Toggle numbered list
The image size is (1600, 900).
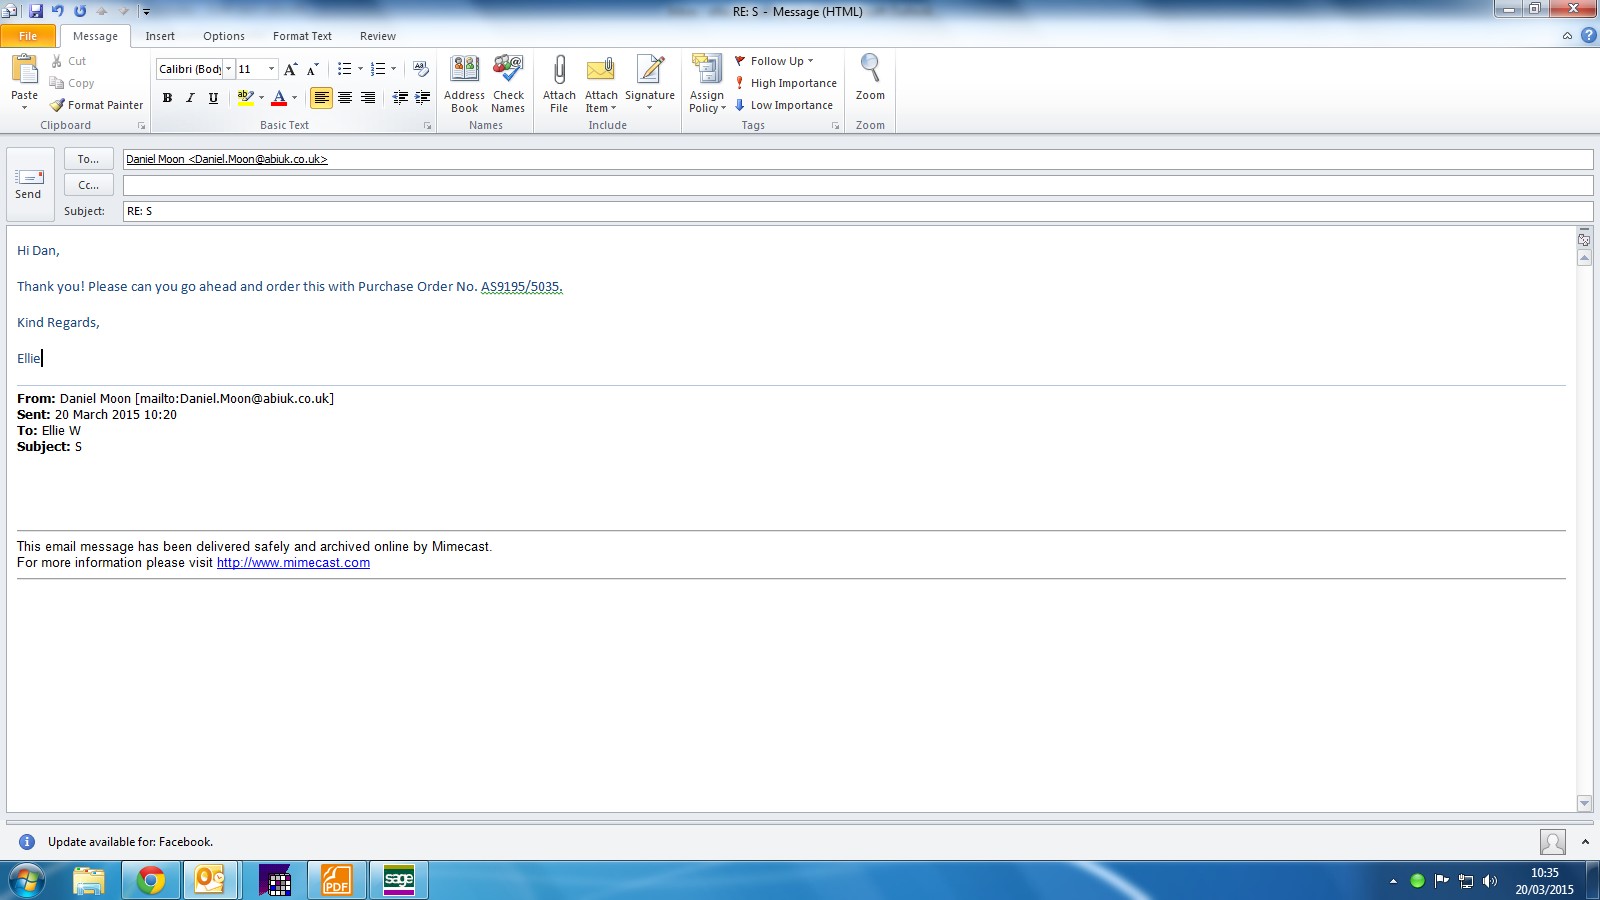pos(377,69)
